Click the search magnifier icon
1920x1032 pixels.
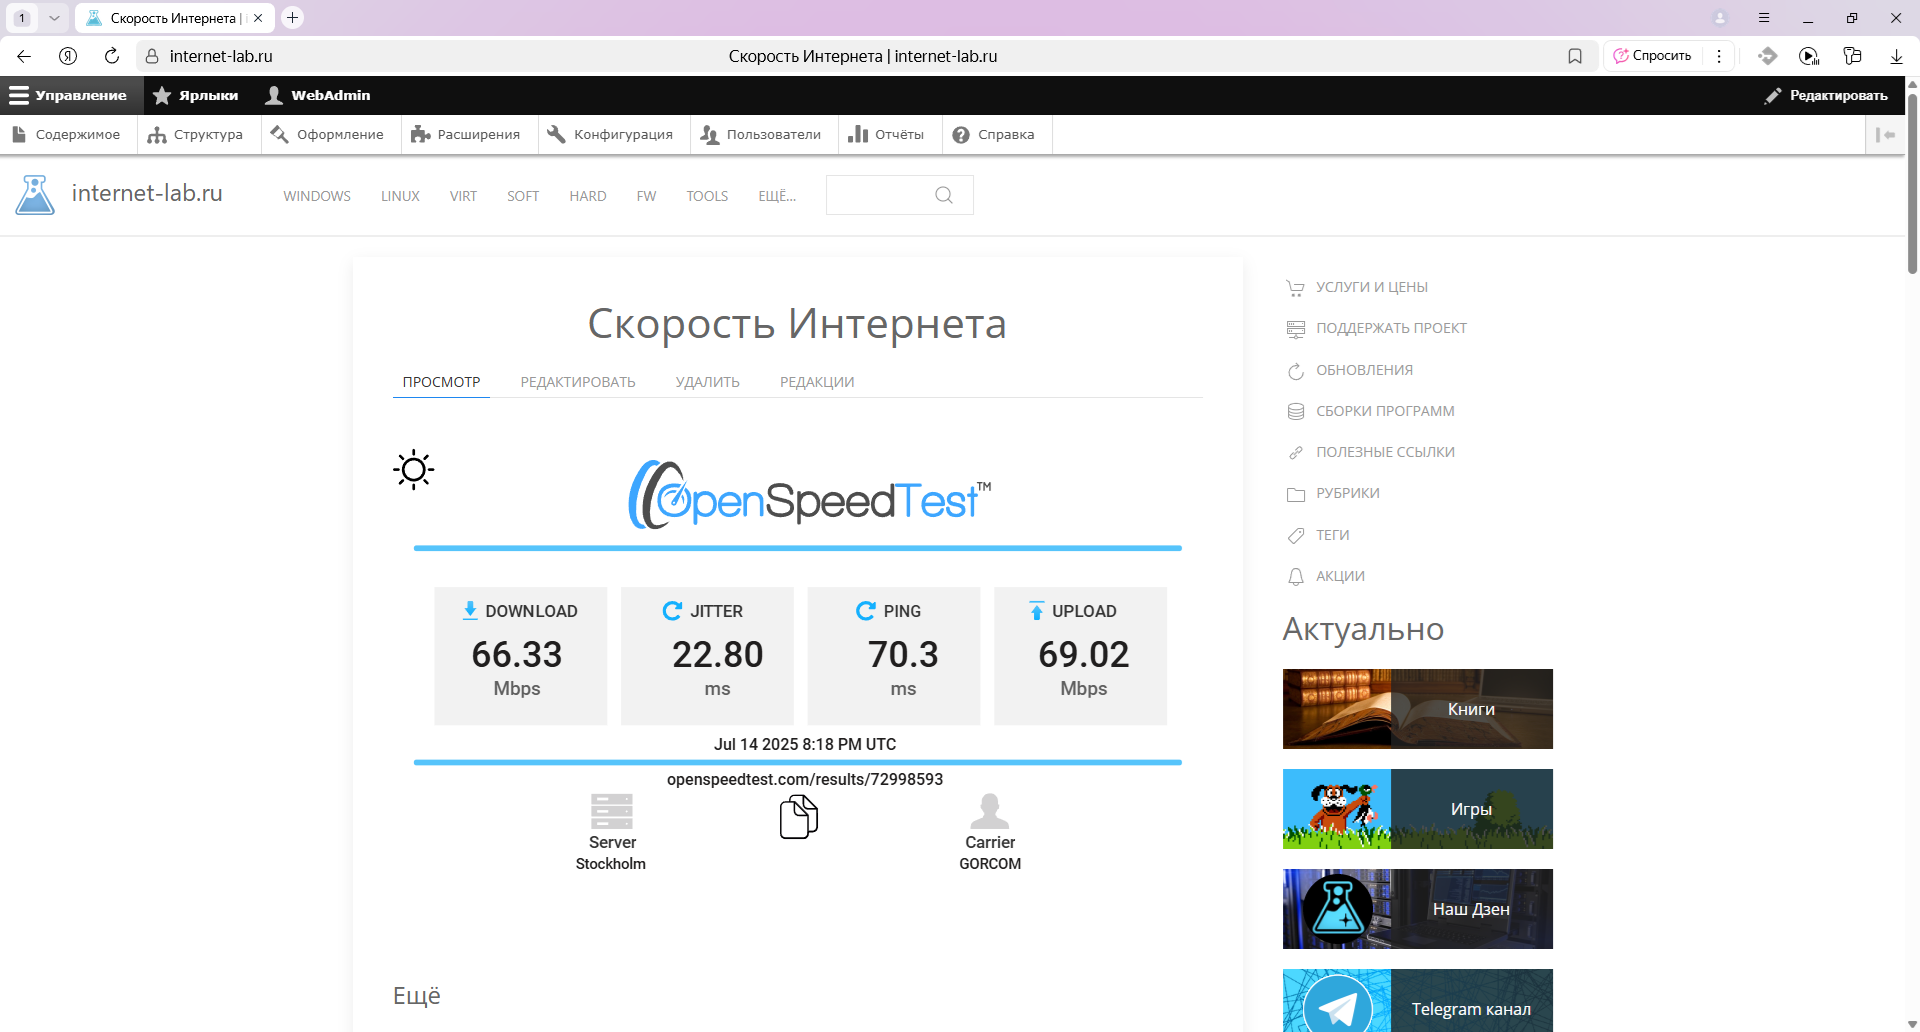click(x=944, y=195)
